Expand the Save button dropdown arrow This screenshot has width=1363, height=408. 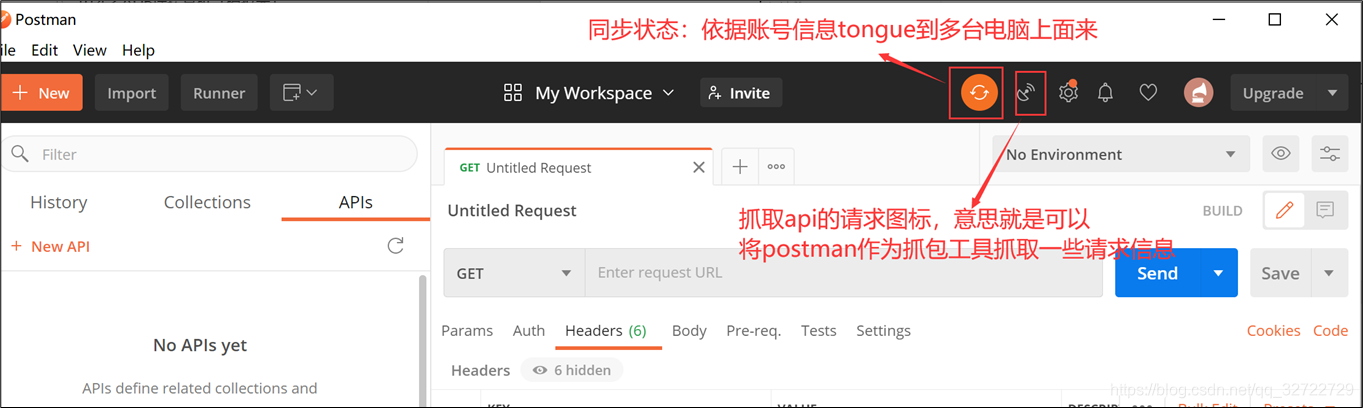(x=1329, y=273)
